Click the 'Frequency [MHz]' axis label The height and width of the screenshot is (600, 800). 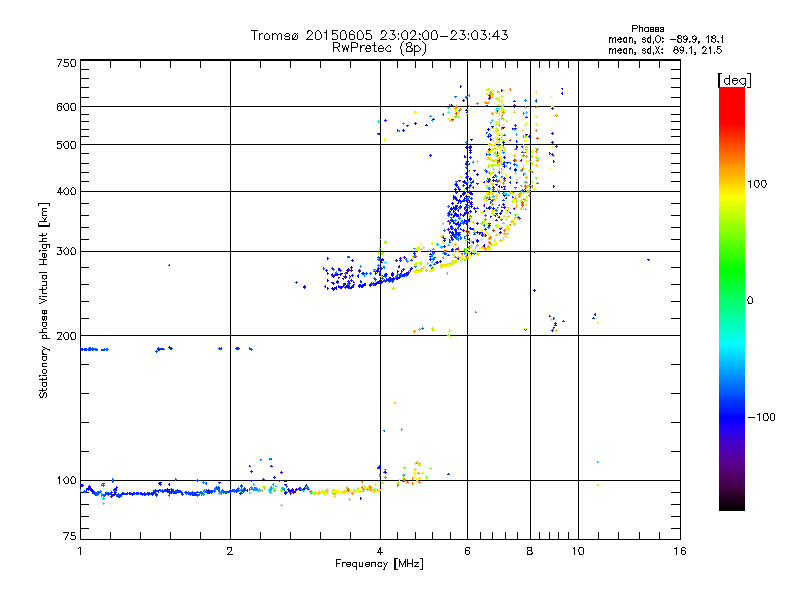click(379, 564)
